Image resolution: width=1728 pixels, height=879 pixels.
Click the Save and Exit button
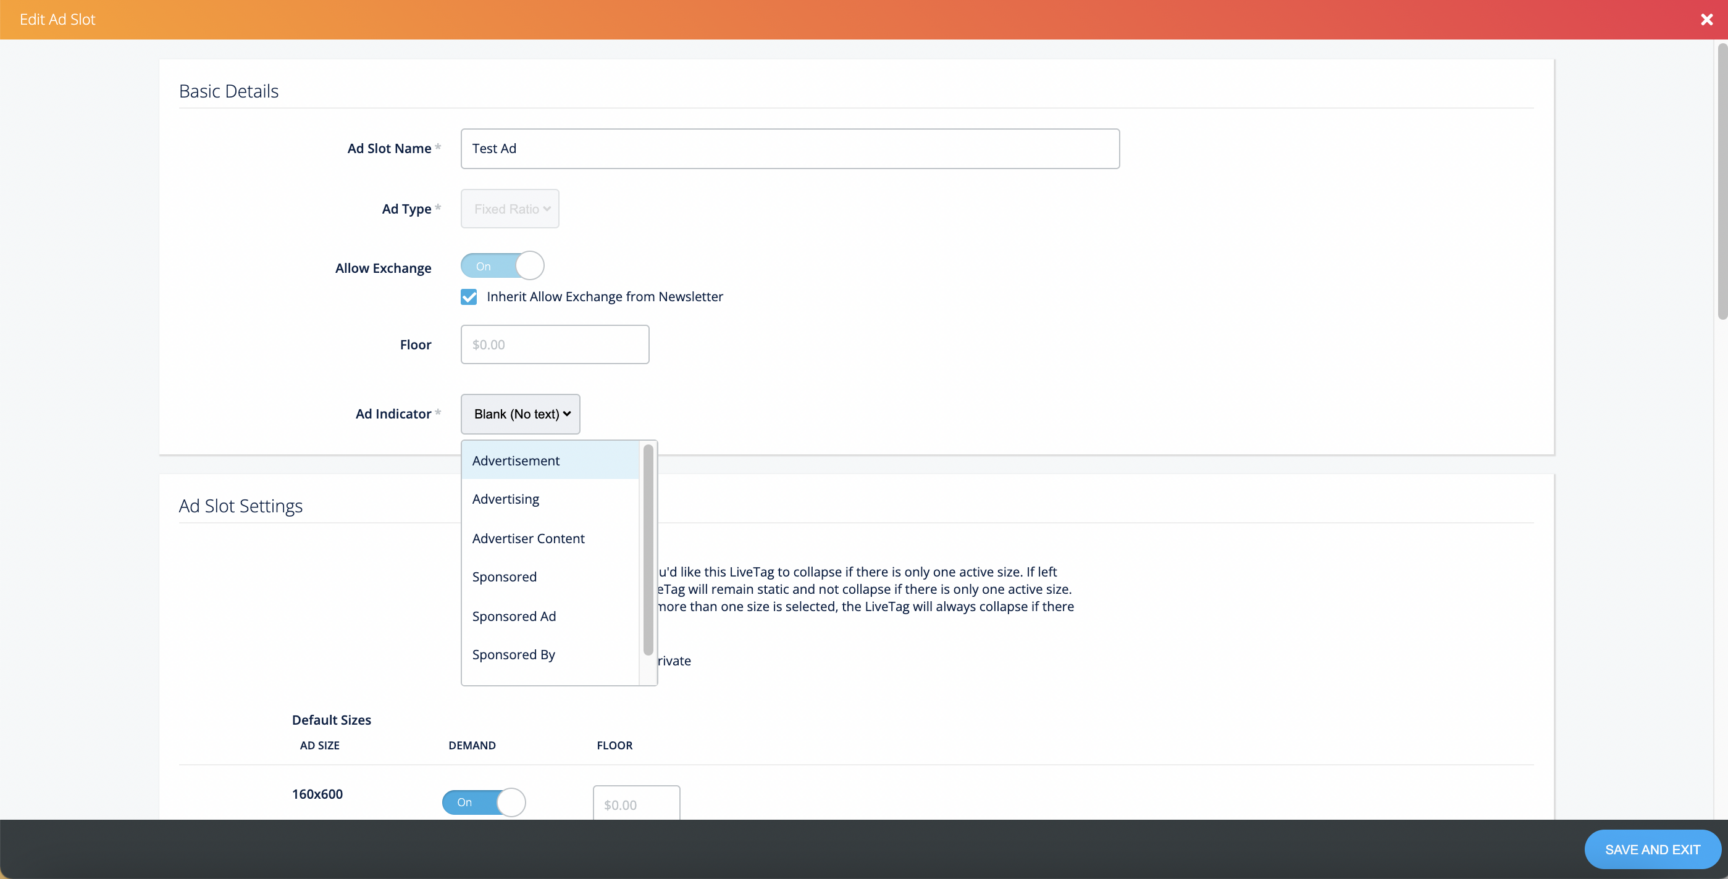[1652, 849]
